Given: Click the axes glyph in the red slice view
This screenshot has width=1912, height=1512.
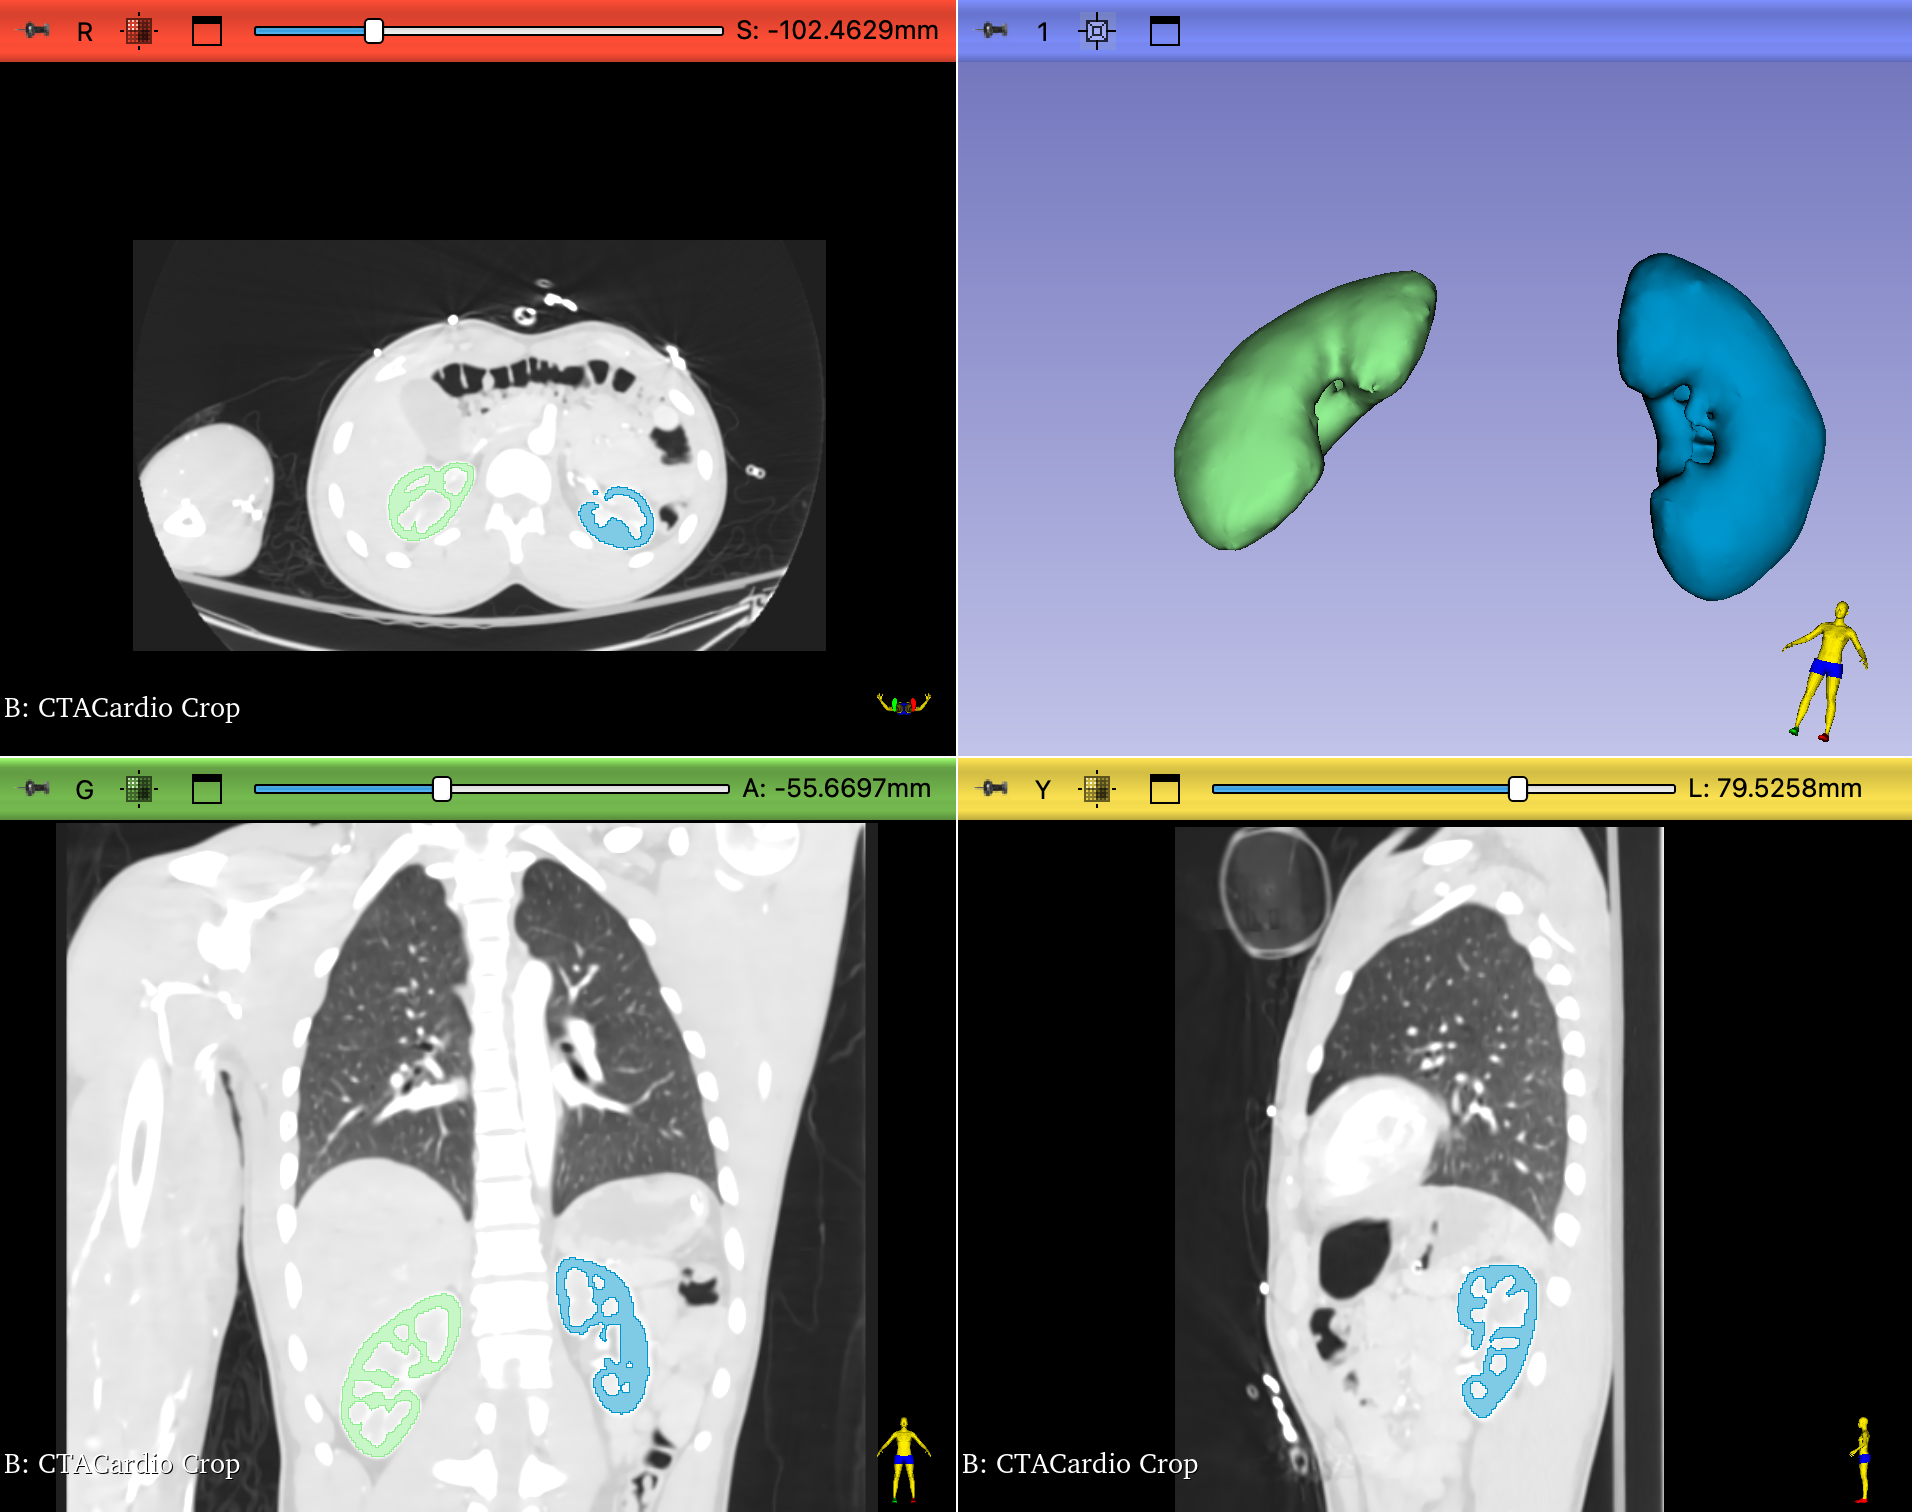Looking at the screenshot, I should (x=903, y=705).
